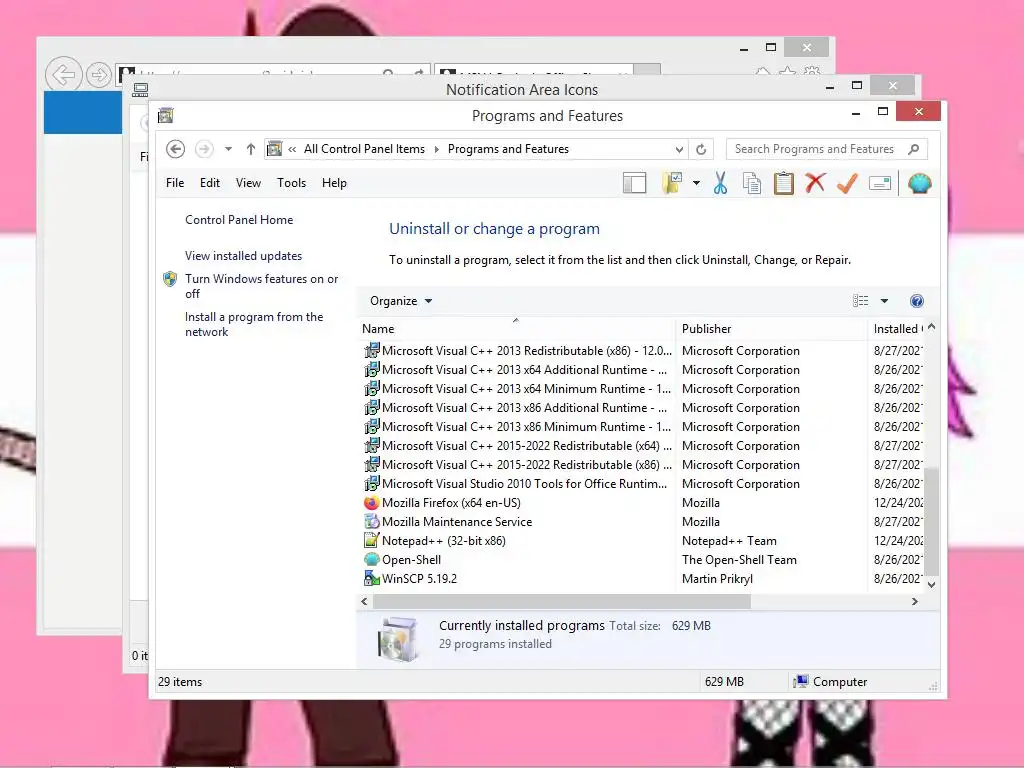The width and height of the screenshot is (1024, 768).
Task: Select Microsoft Visual C++ 2013 Redistributable (x86) row
Action: click(643, 351)
